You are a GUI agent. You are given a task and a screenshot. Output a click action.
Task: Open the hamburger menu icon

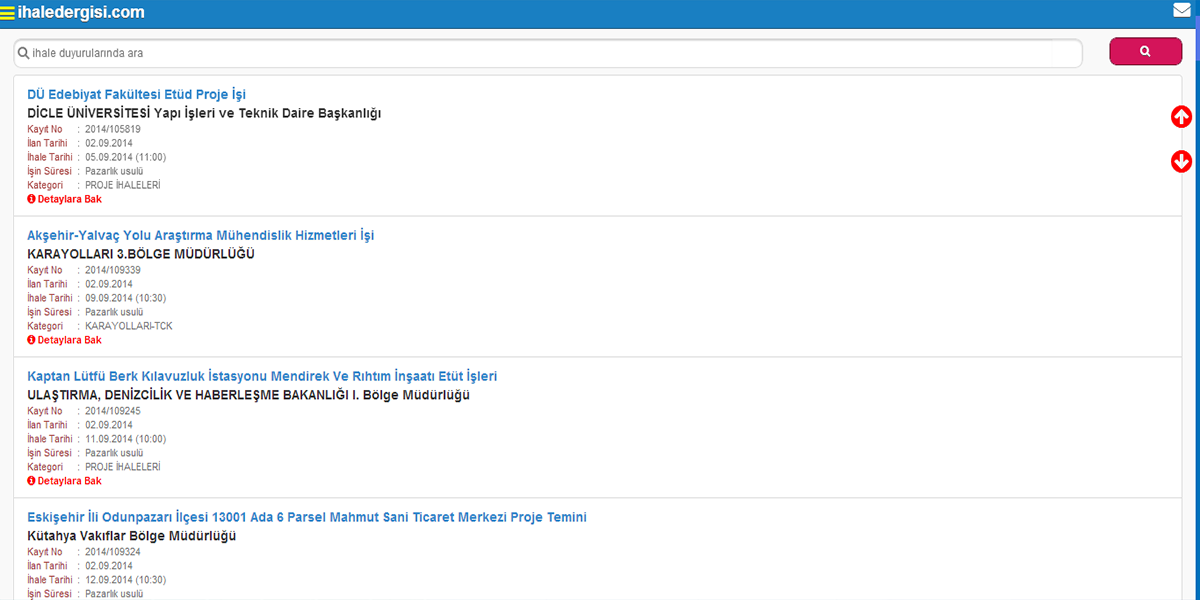point(8,13)
